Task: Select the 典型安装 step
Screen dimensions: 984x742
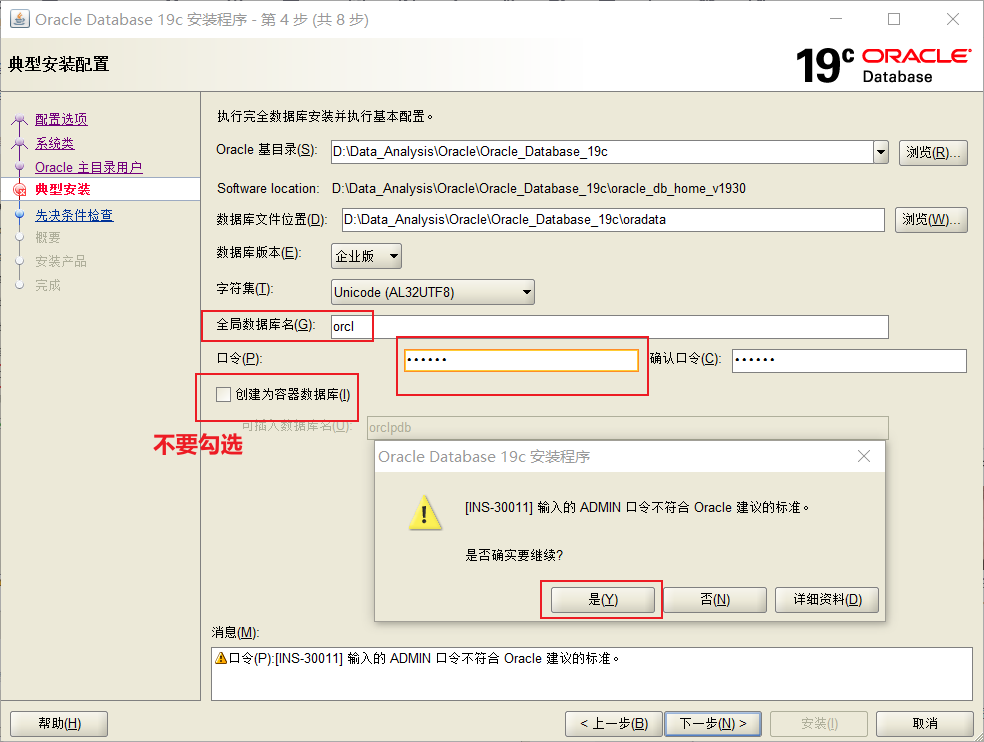Action: tap(63, 189)
